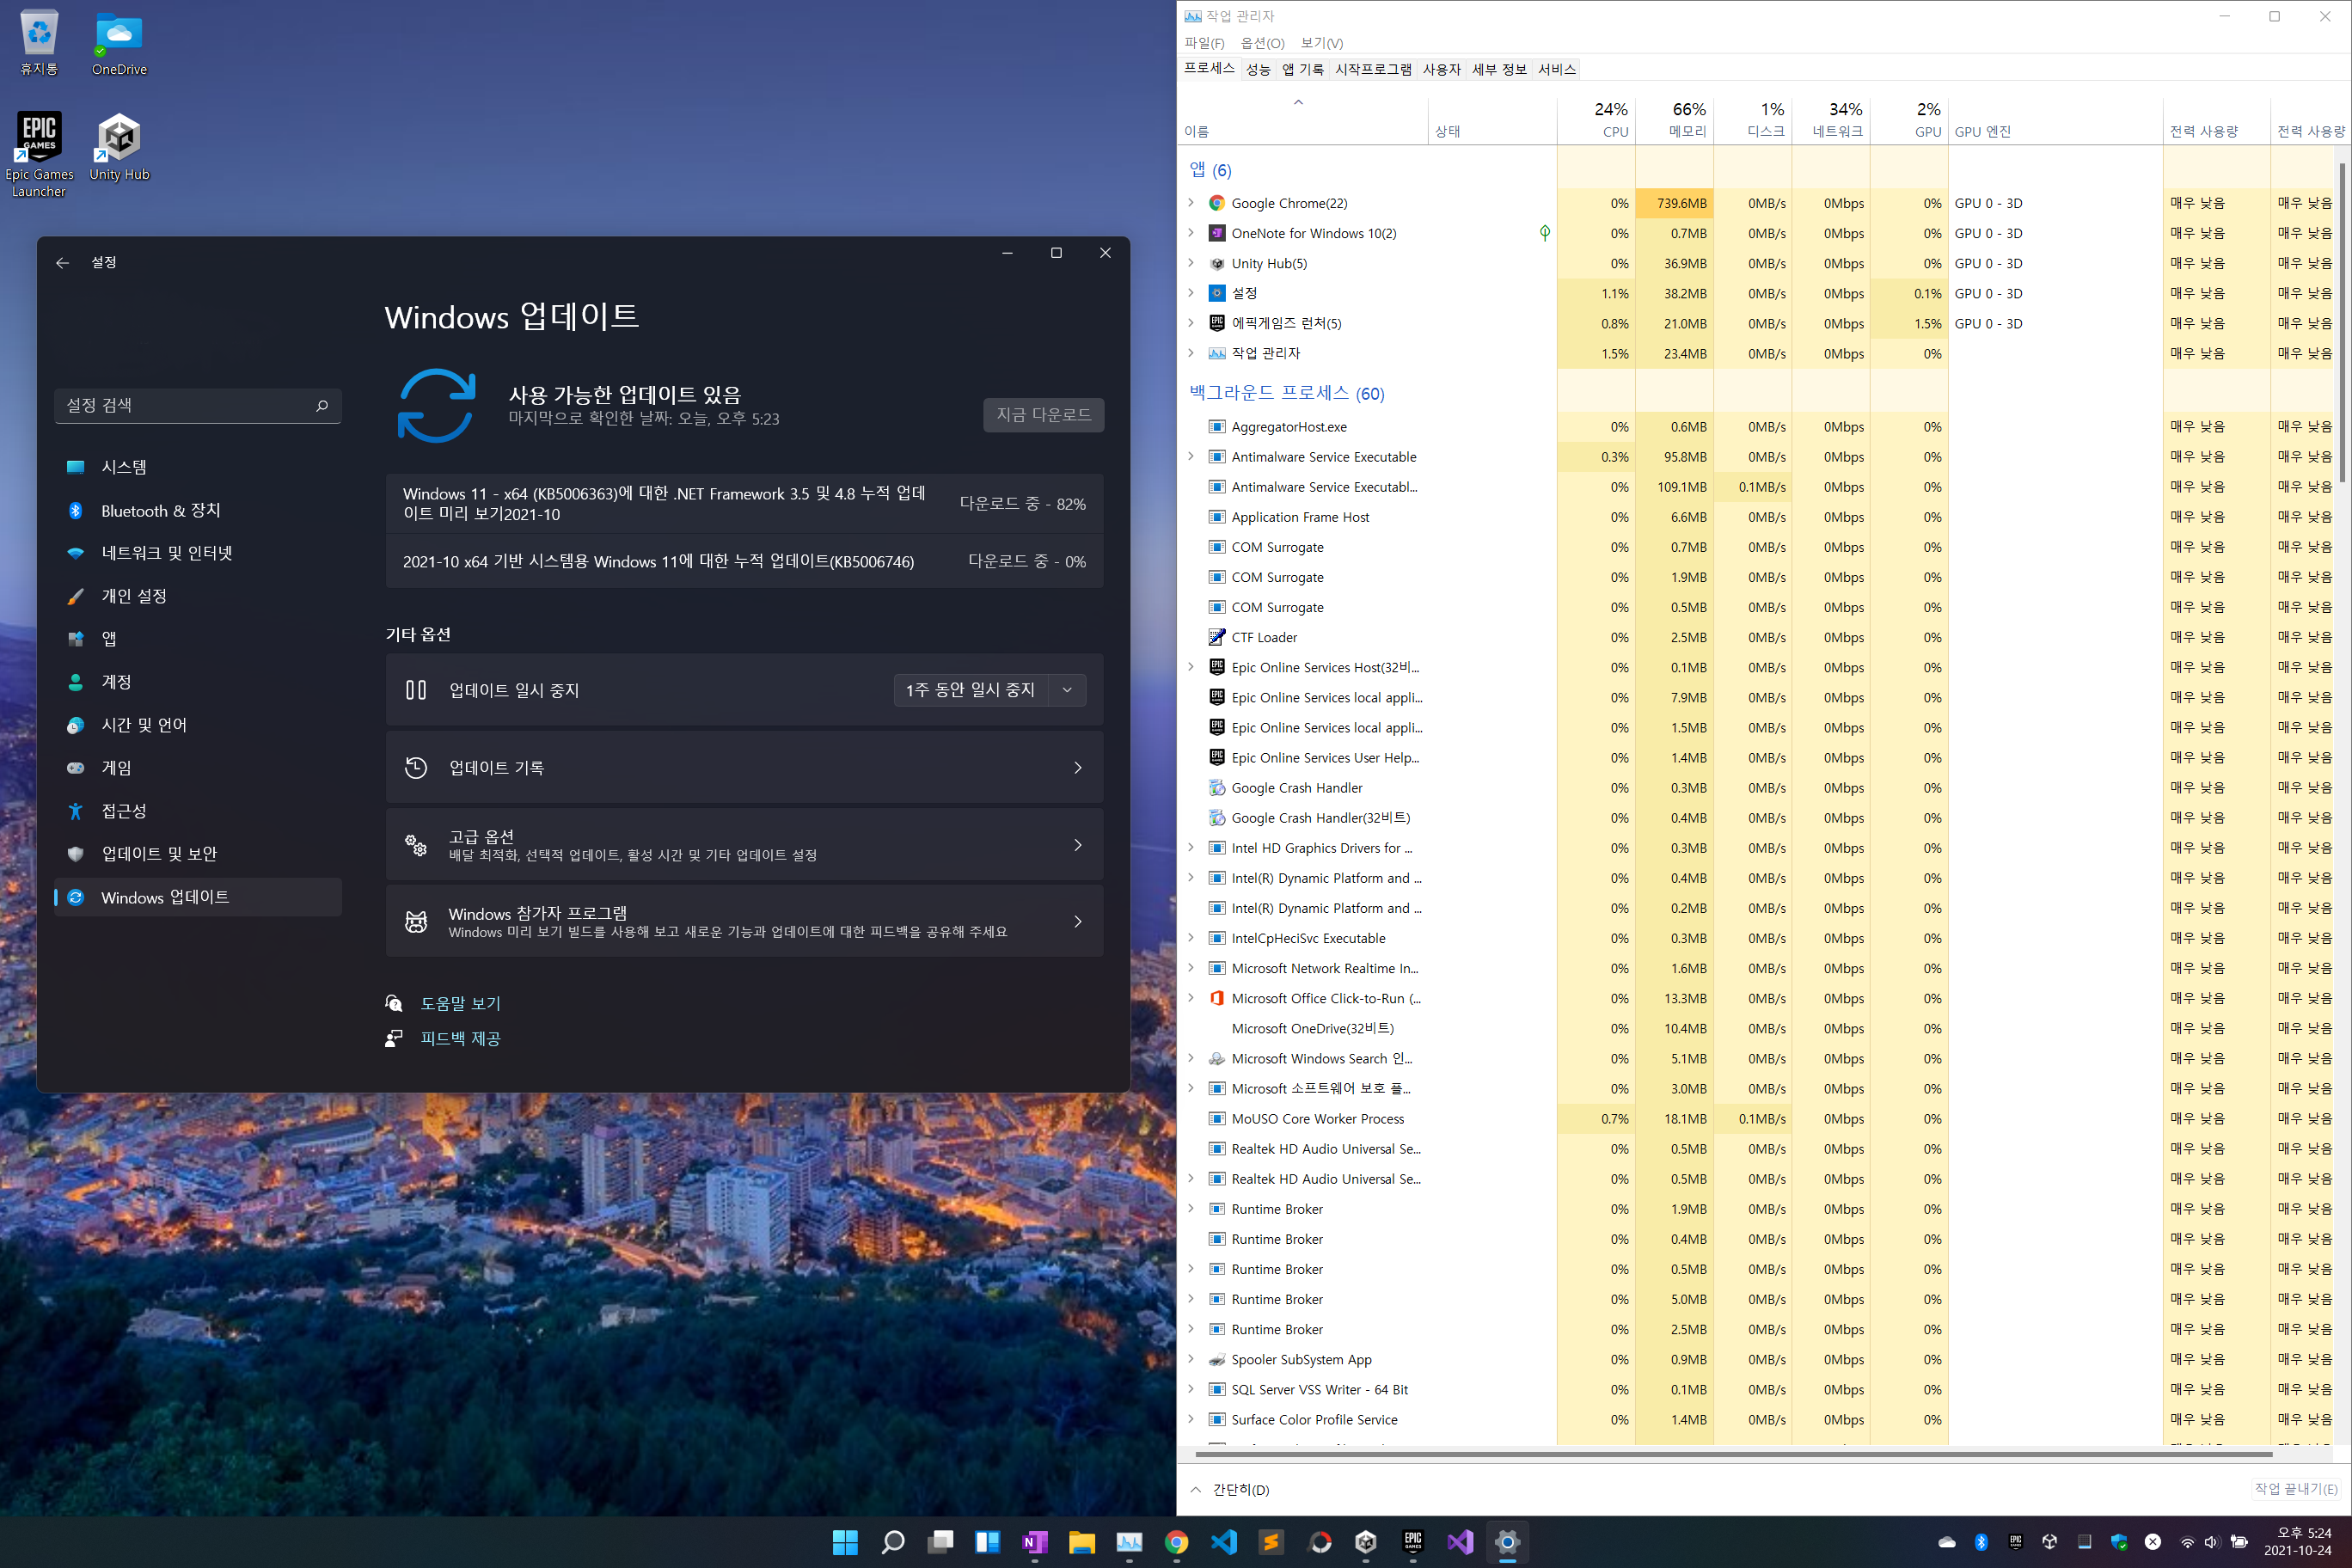Open the Chrome icon on the taskbar
This screenshot has height=1568, width=2352.
[1176, 1541]
